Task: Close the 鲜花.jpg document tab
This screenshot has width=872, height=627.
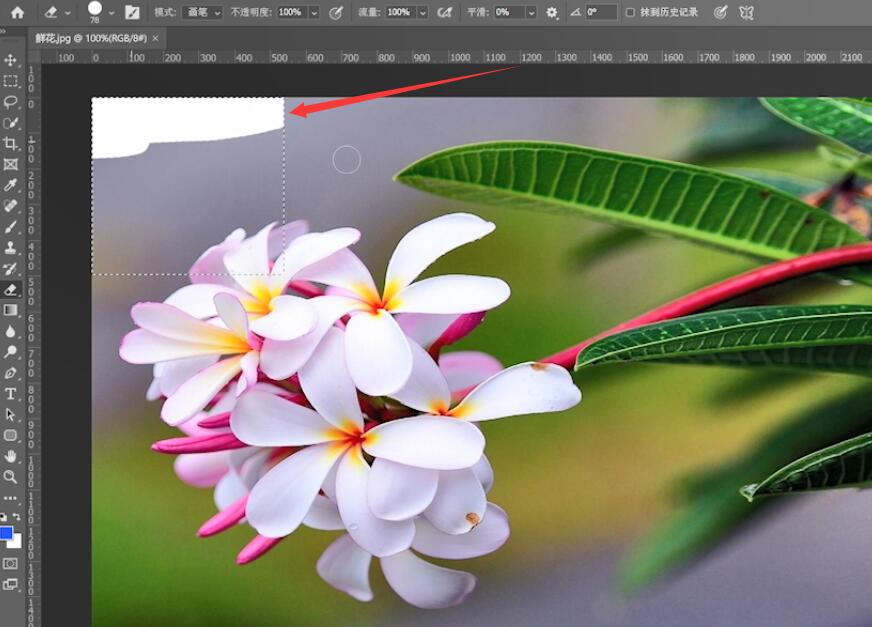Action: 155,38
